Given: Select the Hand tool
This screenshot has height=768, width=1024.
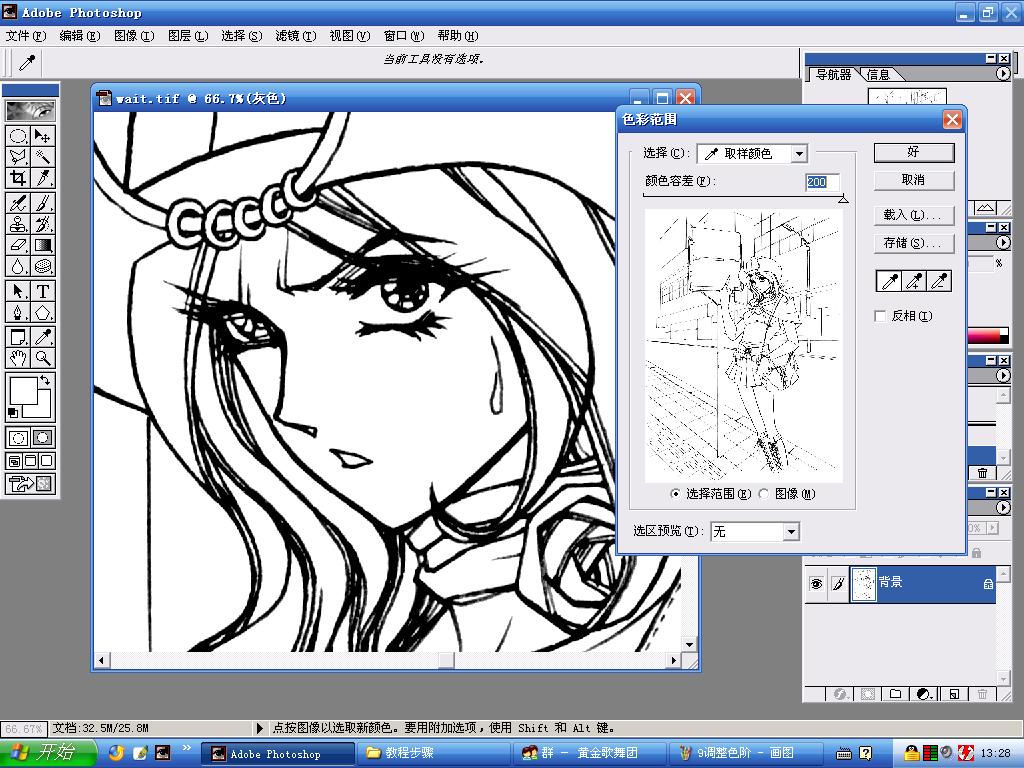Looking at the screenshot, I should (18, 358).
